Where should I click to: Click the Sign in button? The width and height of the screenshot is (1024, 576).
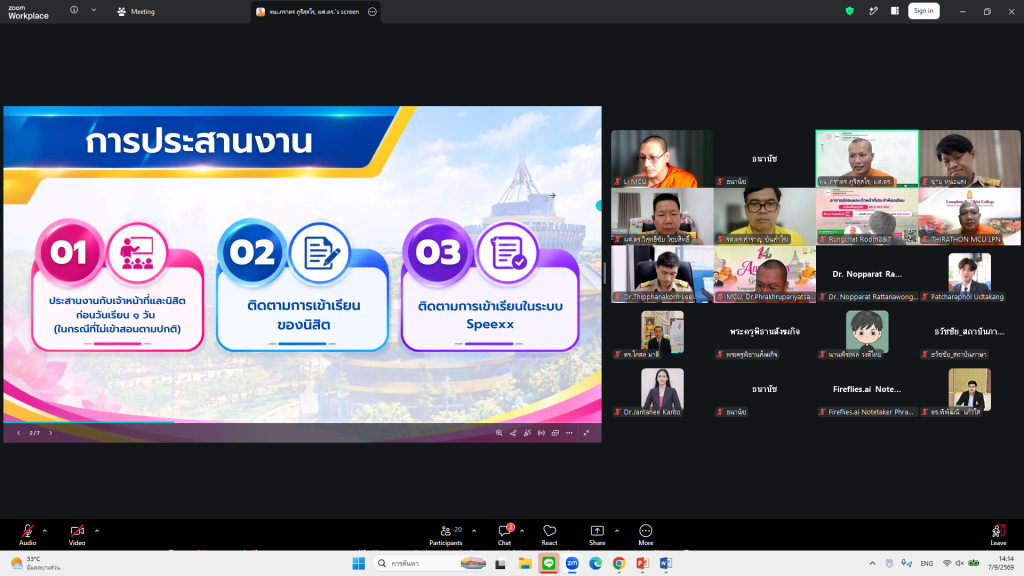(923, 11)
